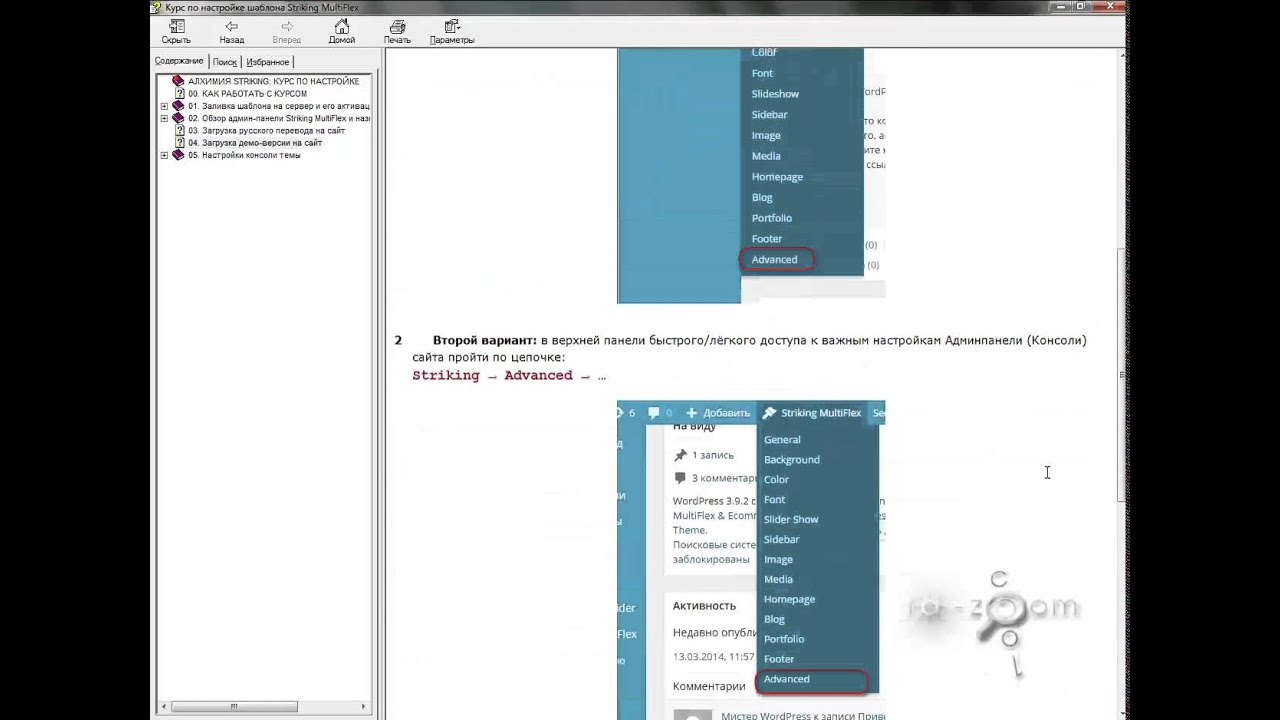Viewport: 1280px width, 720px height.
Task: Click the 'Второй вариант:' bold text
Action: [485, 340]
